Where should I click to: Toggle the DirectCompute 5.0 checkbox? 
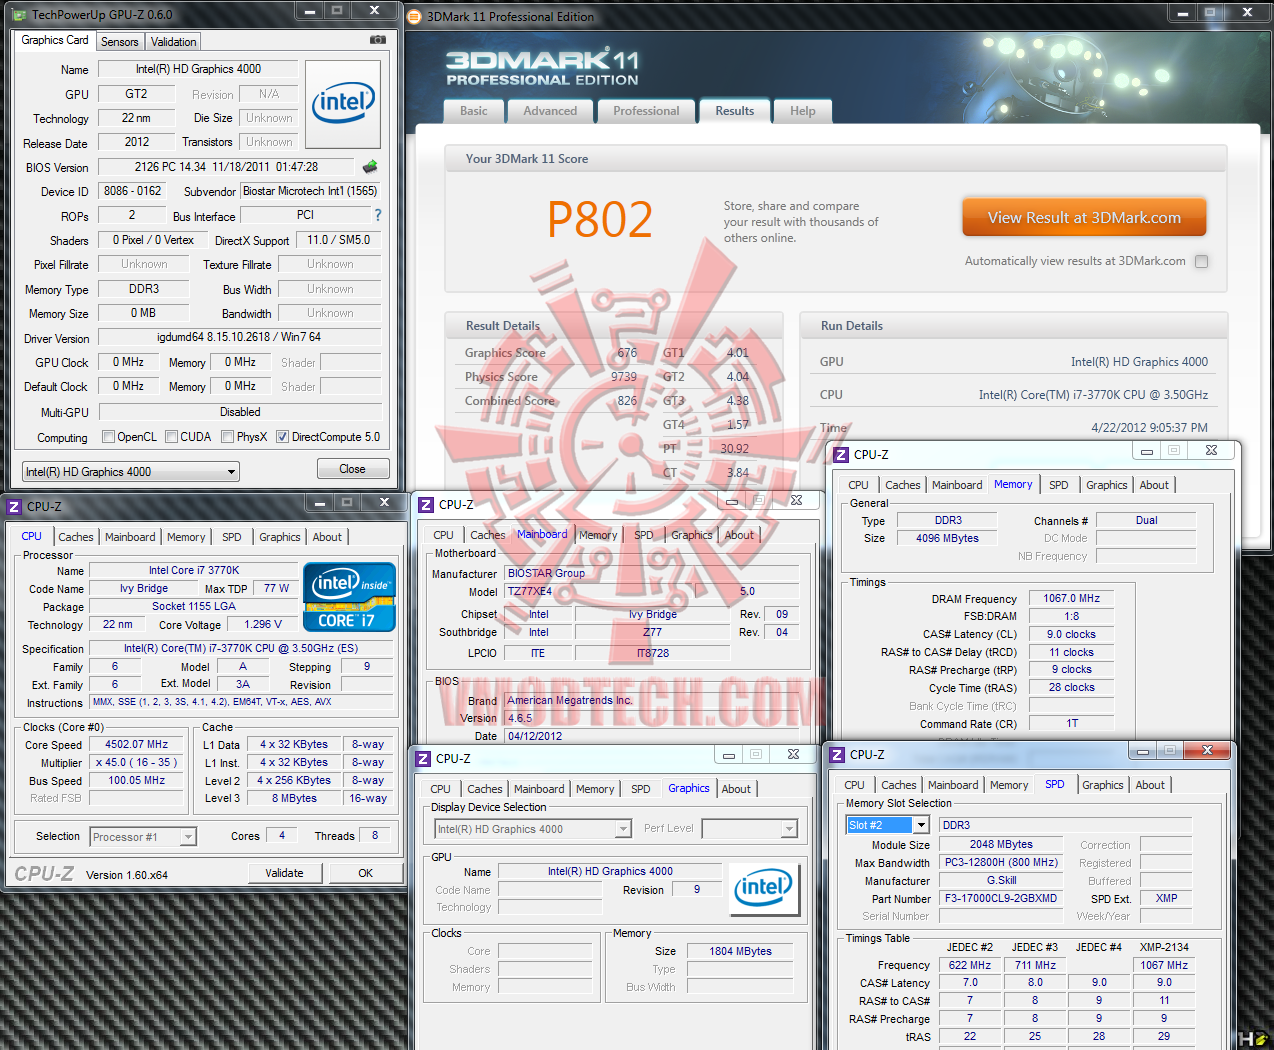pos(283,437)
